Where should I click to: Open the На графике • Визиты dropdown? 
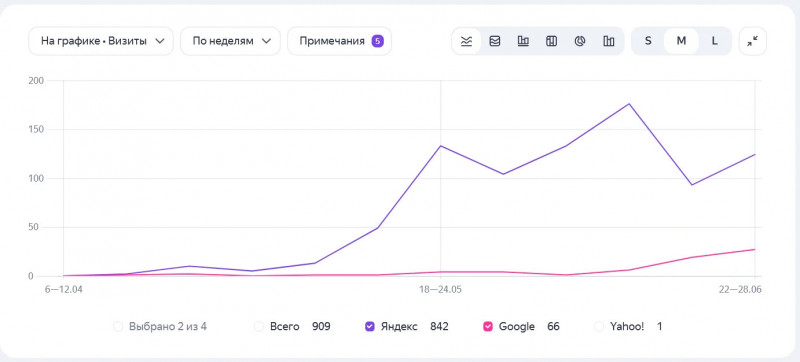point(101,41)
